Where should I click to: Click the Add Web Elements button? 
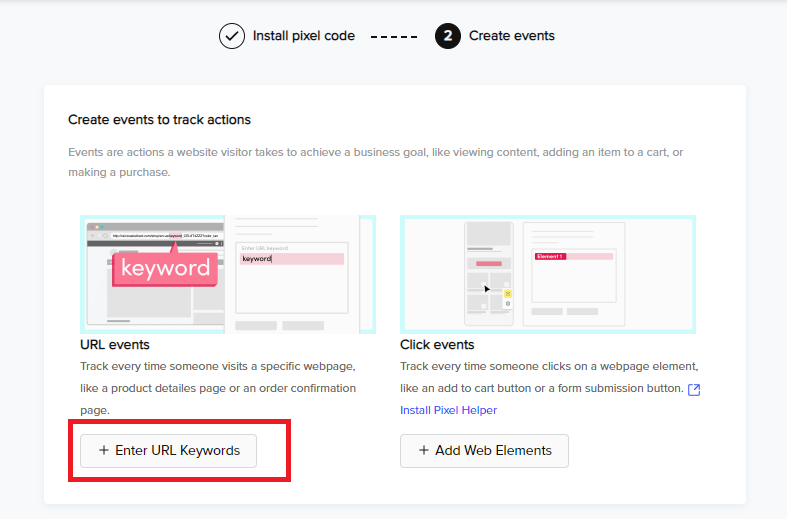click(x=484, y=451)
